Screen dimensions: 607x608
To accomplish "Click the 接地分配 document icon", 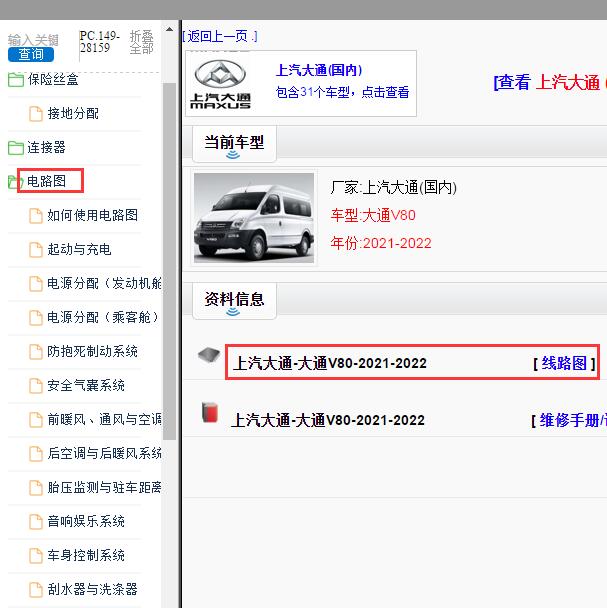I will [x=36, y=114].
